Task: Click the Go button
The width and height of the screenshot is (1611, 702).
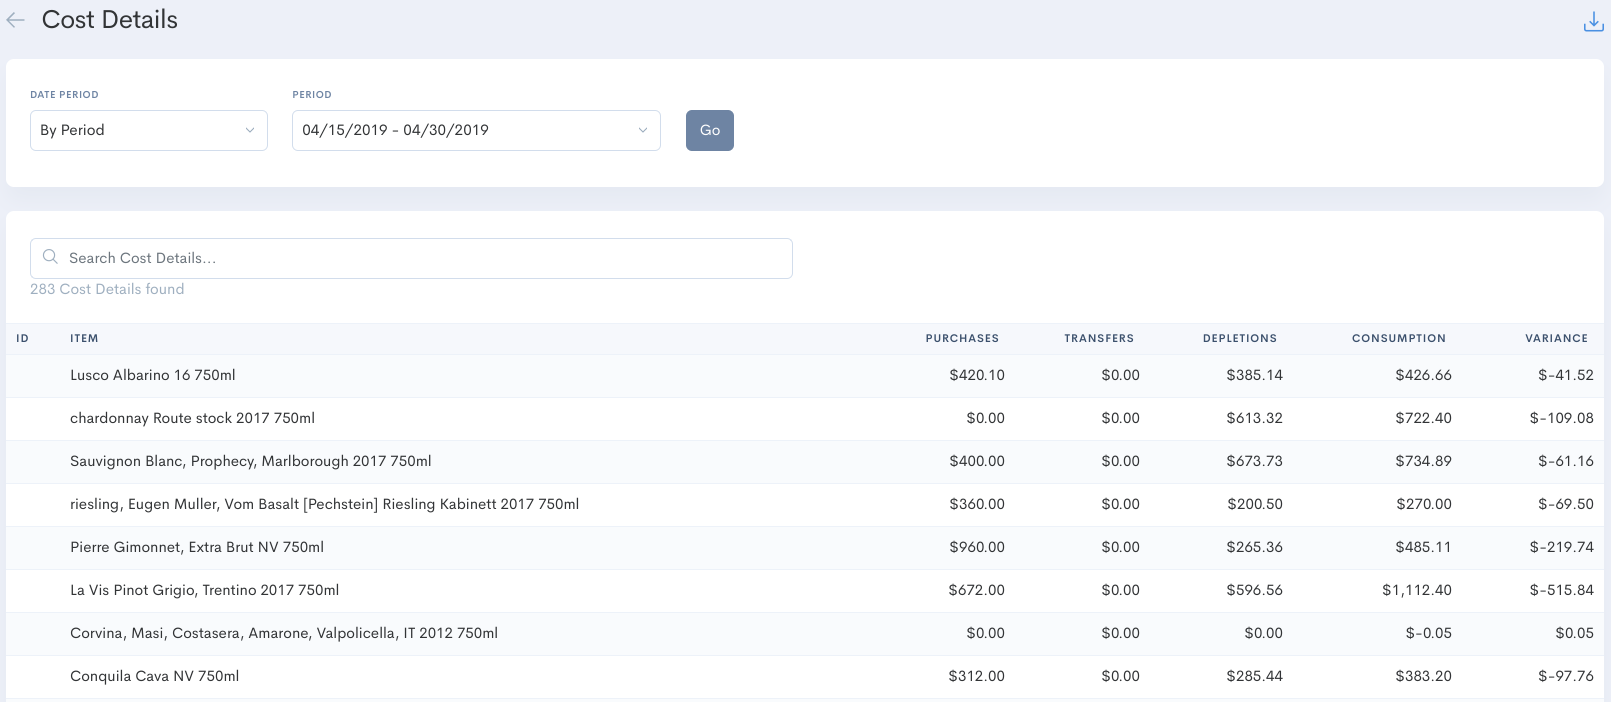Action: [710, 130]
